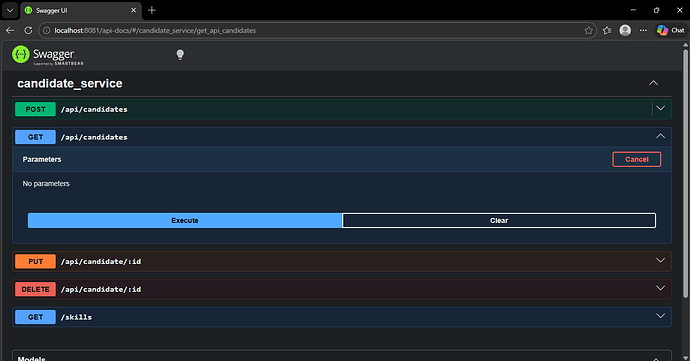Click the Parameters heading
This screenshot has width=690, height=361.
point(42,159)
